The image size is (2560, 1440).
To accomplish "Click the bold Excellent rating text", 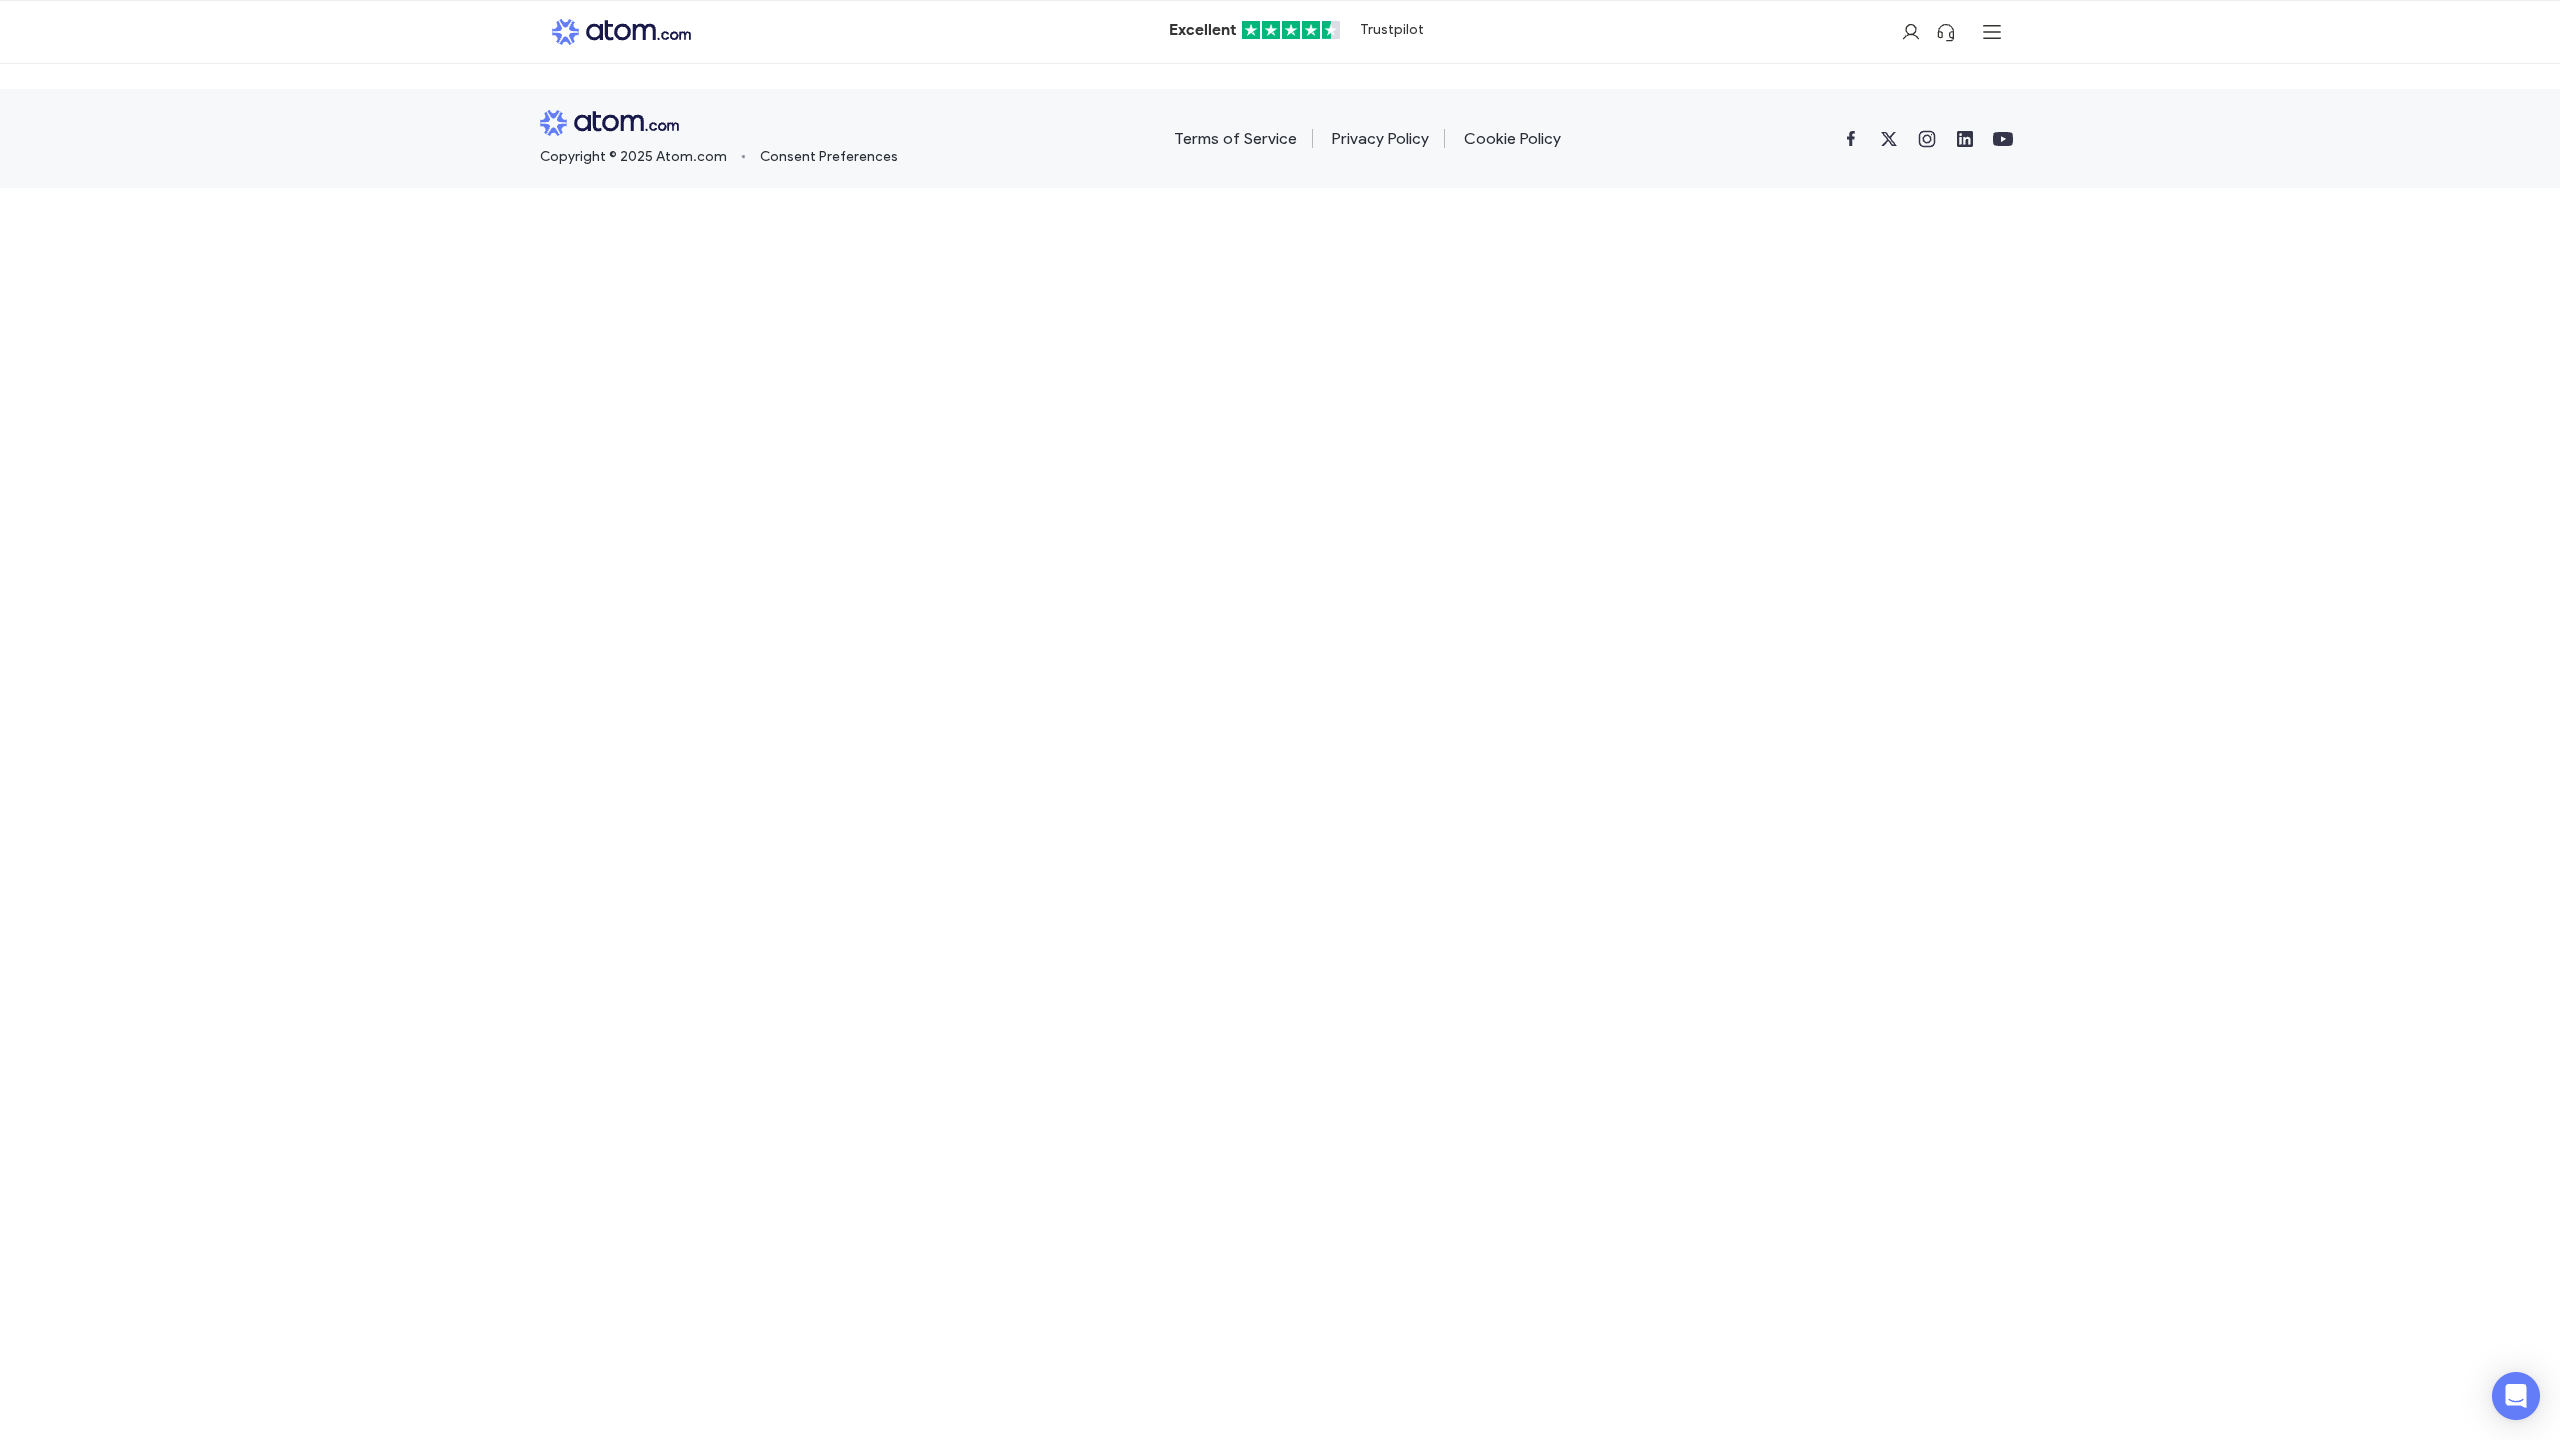I will pyautogui.click(x=1202, y=30).
